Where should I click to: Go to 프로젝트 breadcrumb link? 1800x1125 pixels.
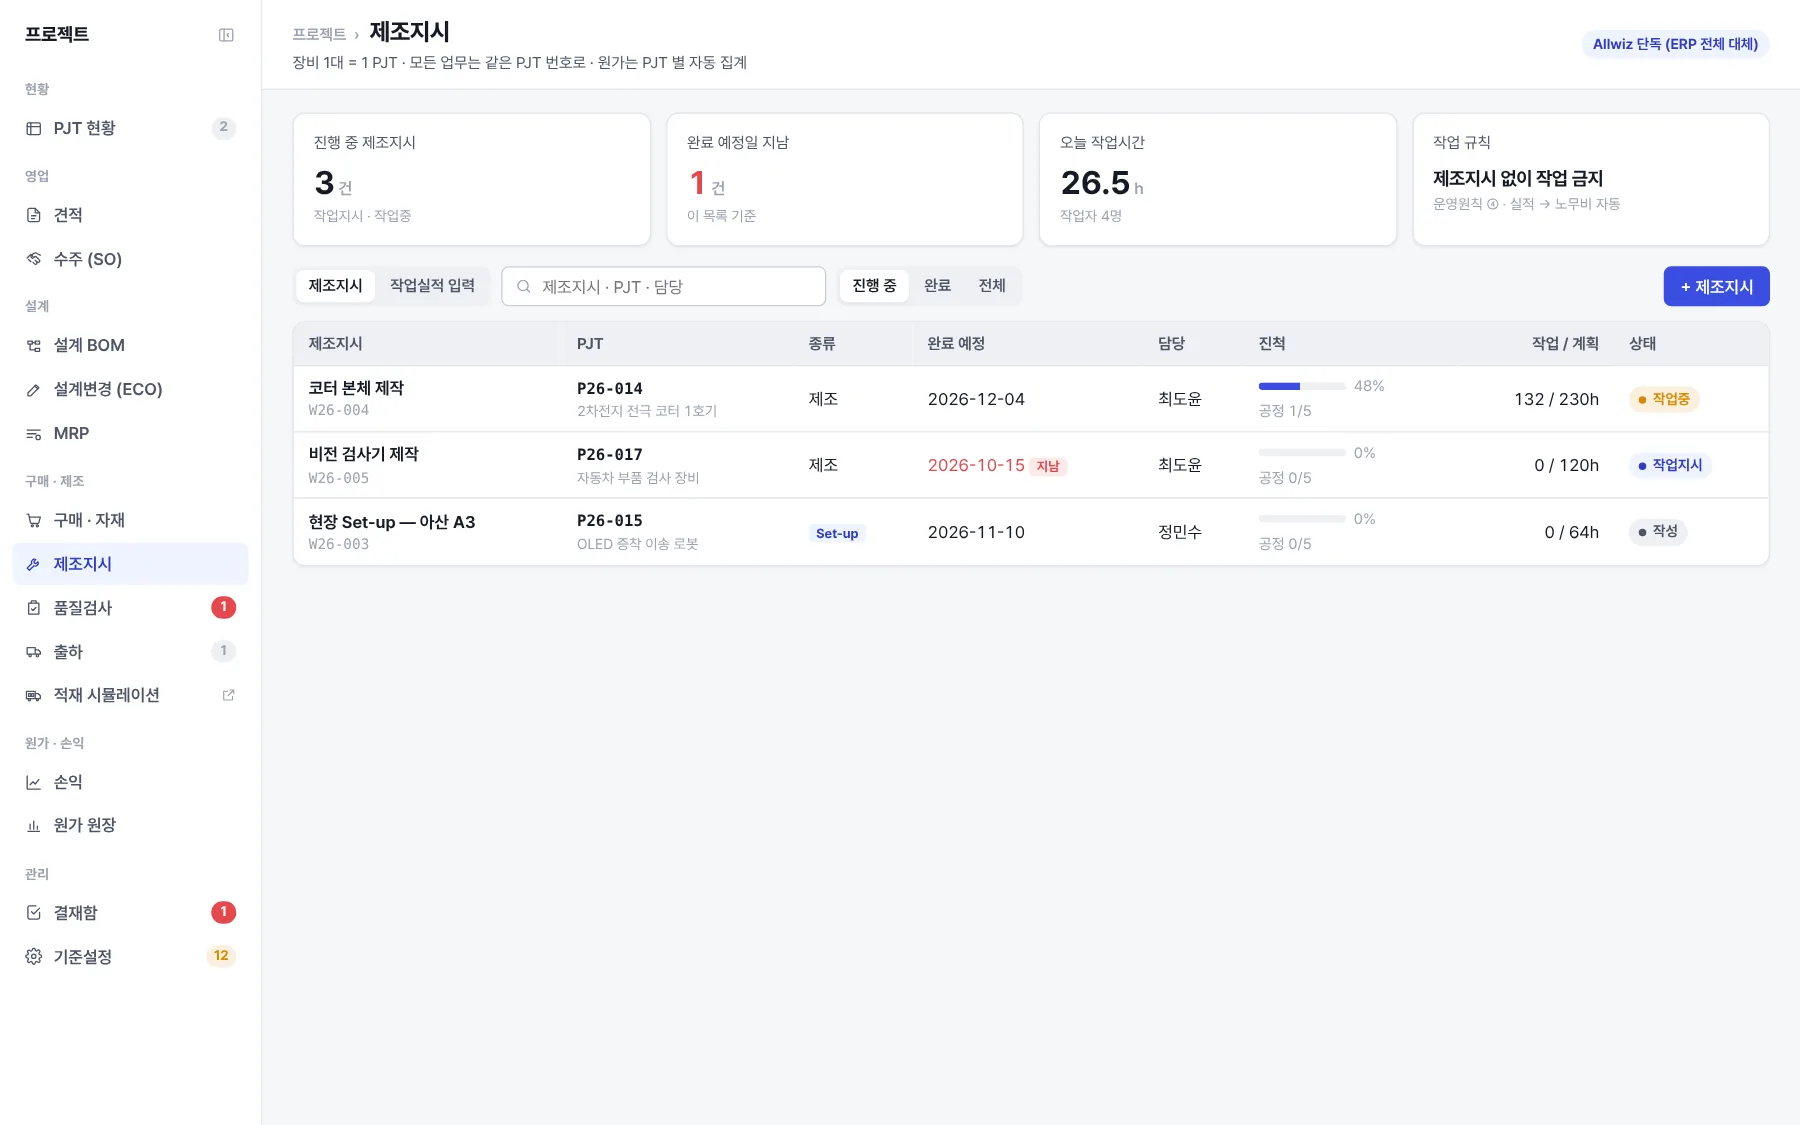(319, 34)
